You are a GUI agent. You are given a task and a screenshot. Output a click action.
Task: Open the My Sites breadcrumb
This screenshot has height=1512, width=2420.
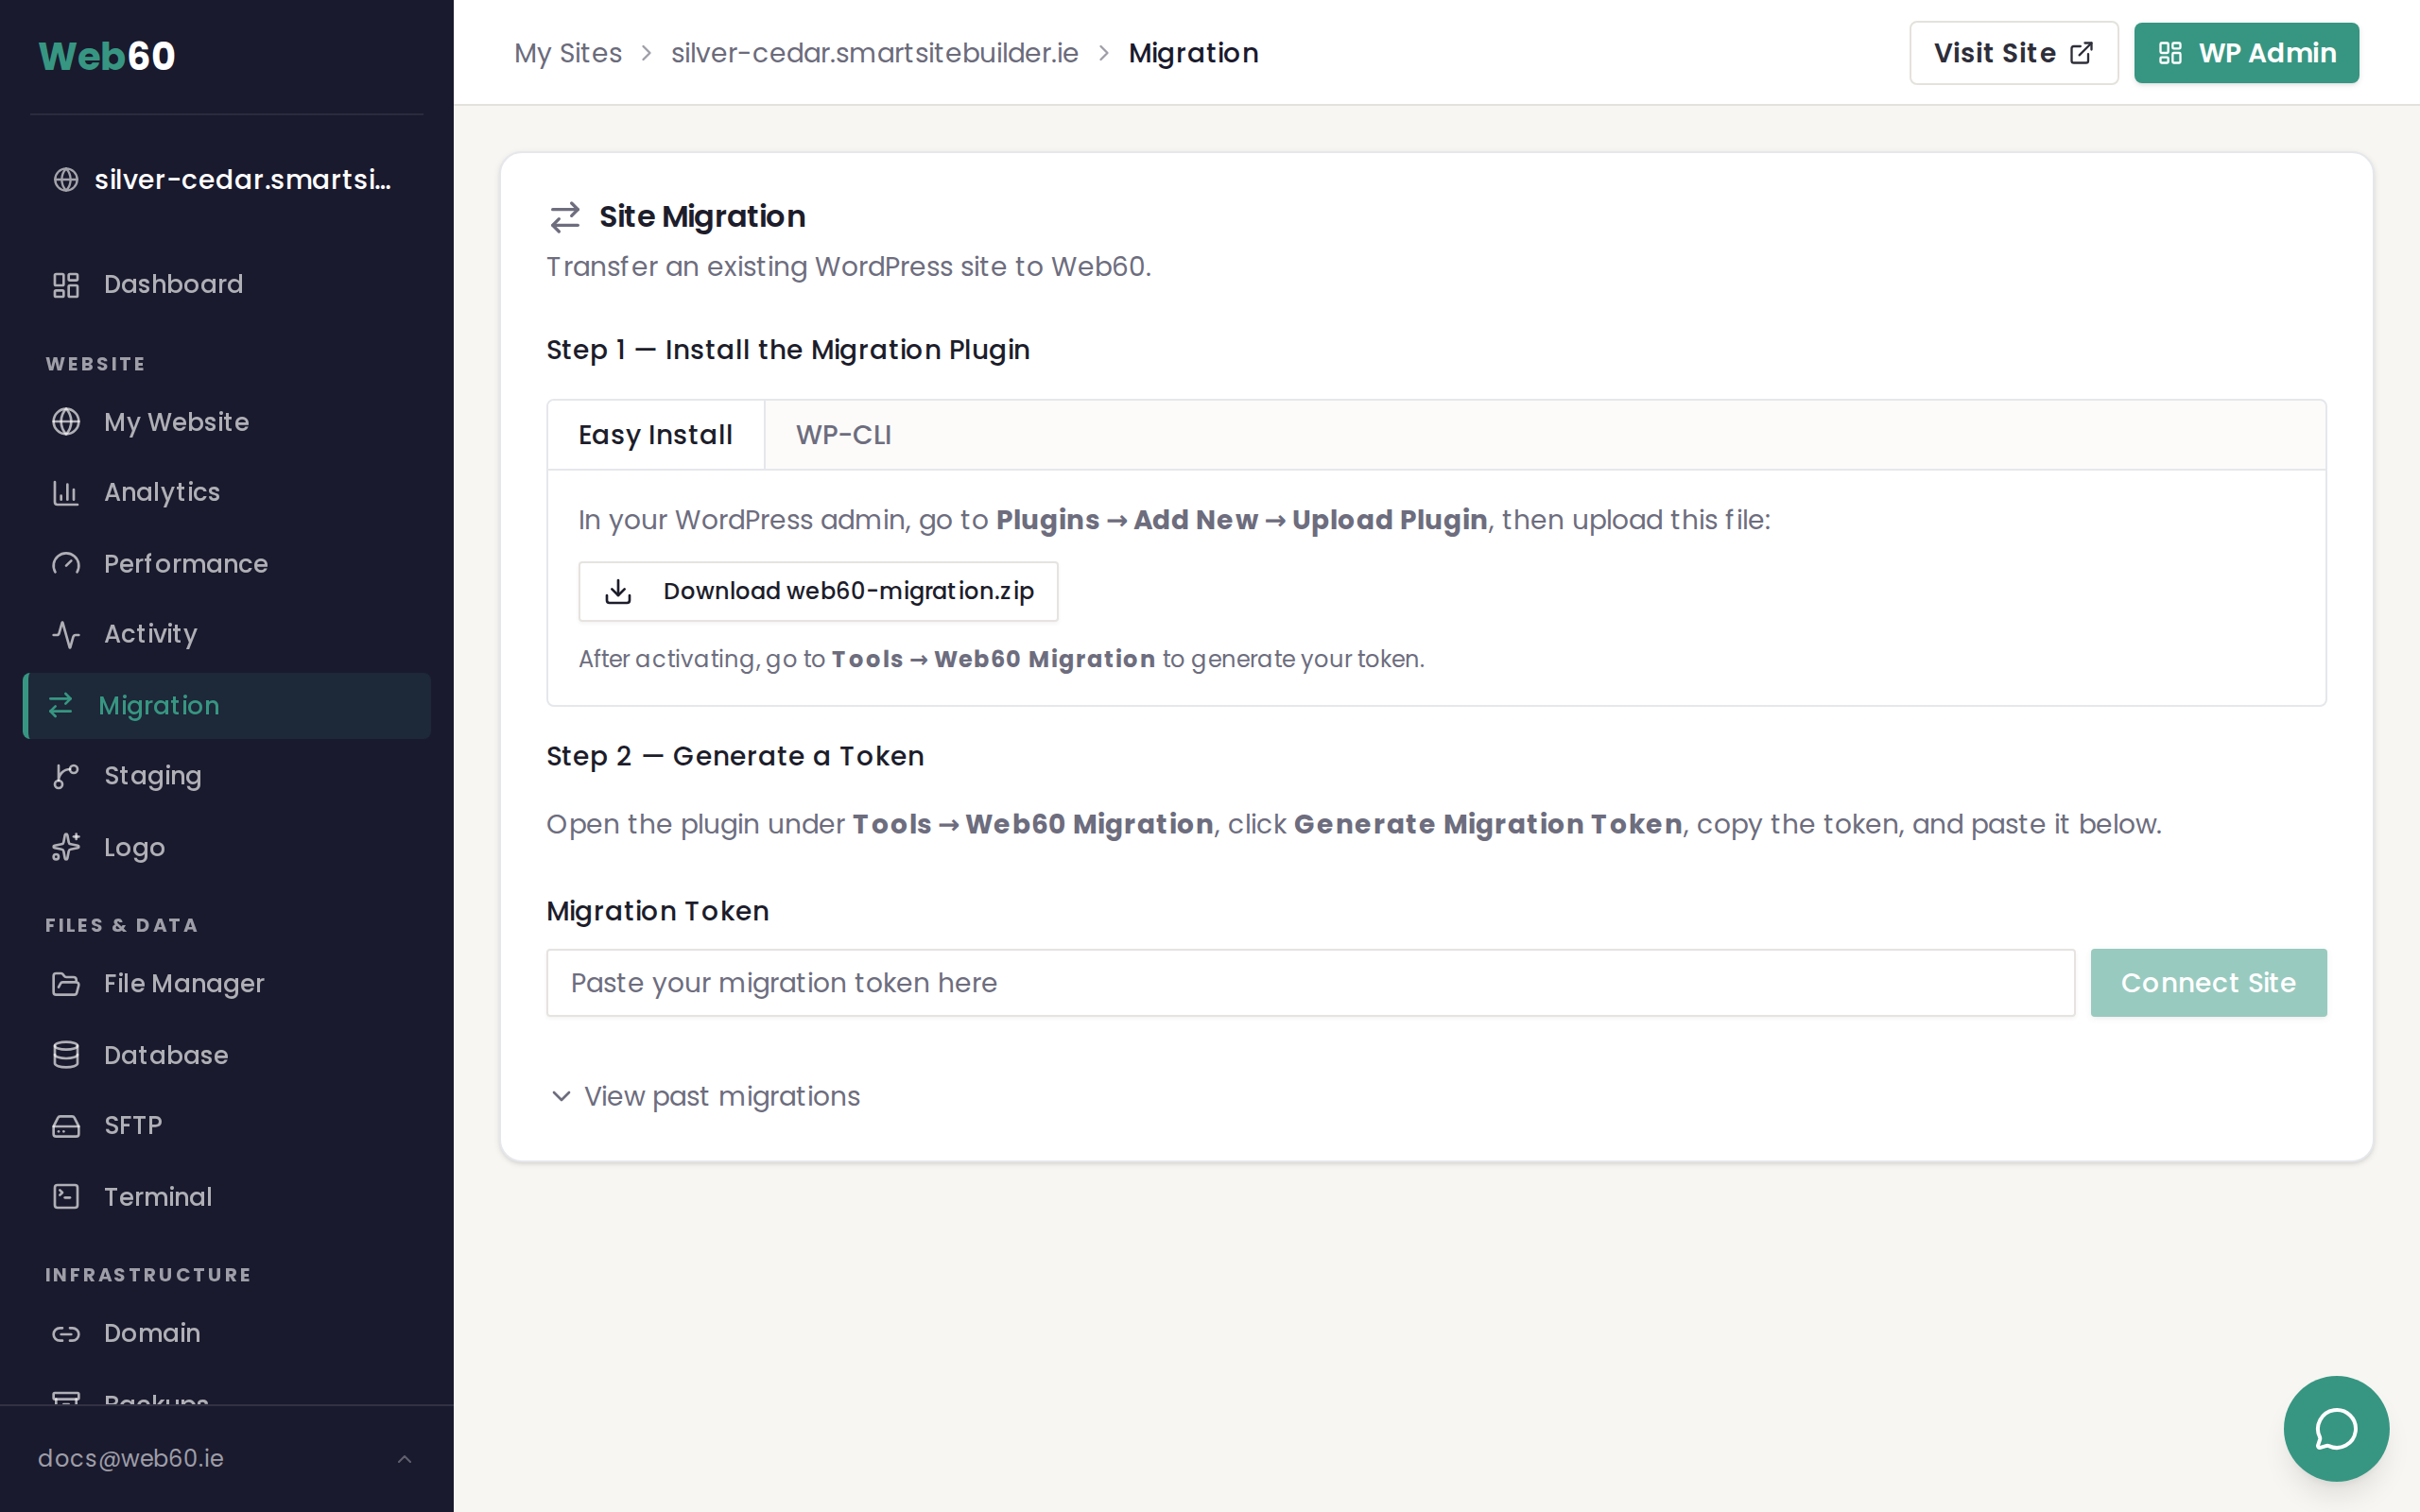click(x=568, y=53)
